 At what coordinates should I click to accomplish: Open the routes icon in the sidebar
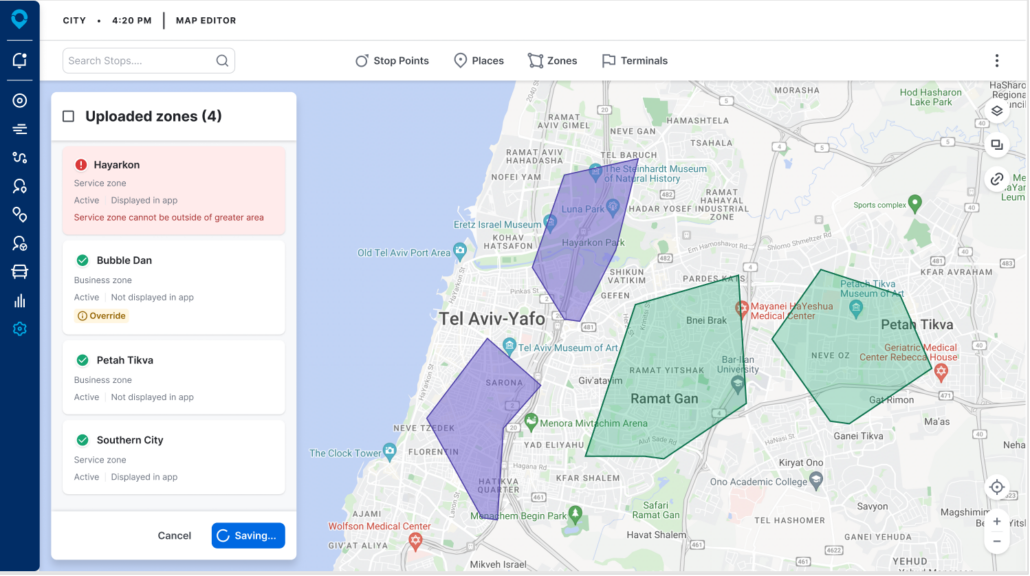click(x=20, y=158)
